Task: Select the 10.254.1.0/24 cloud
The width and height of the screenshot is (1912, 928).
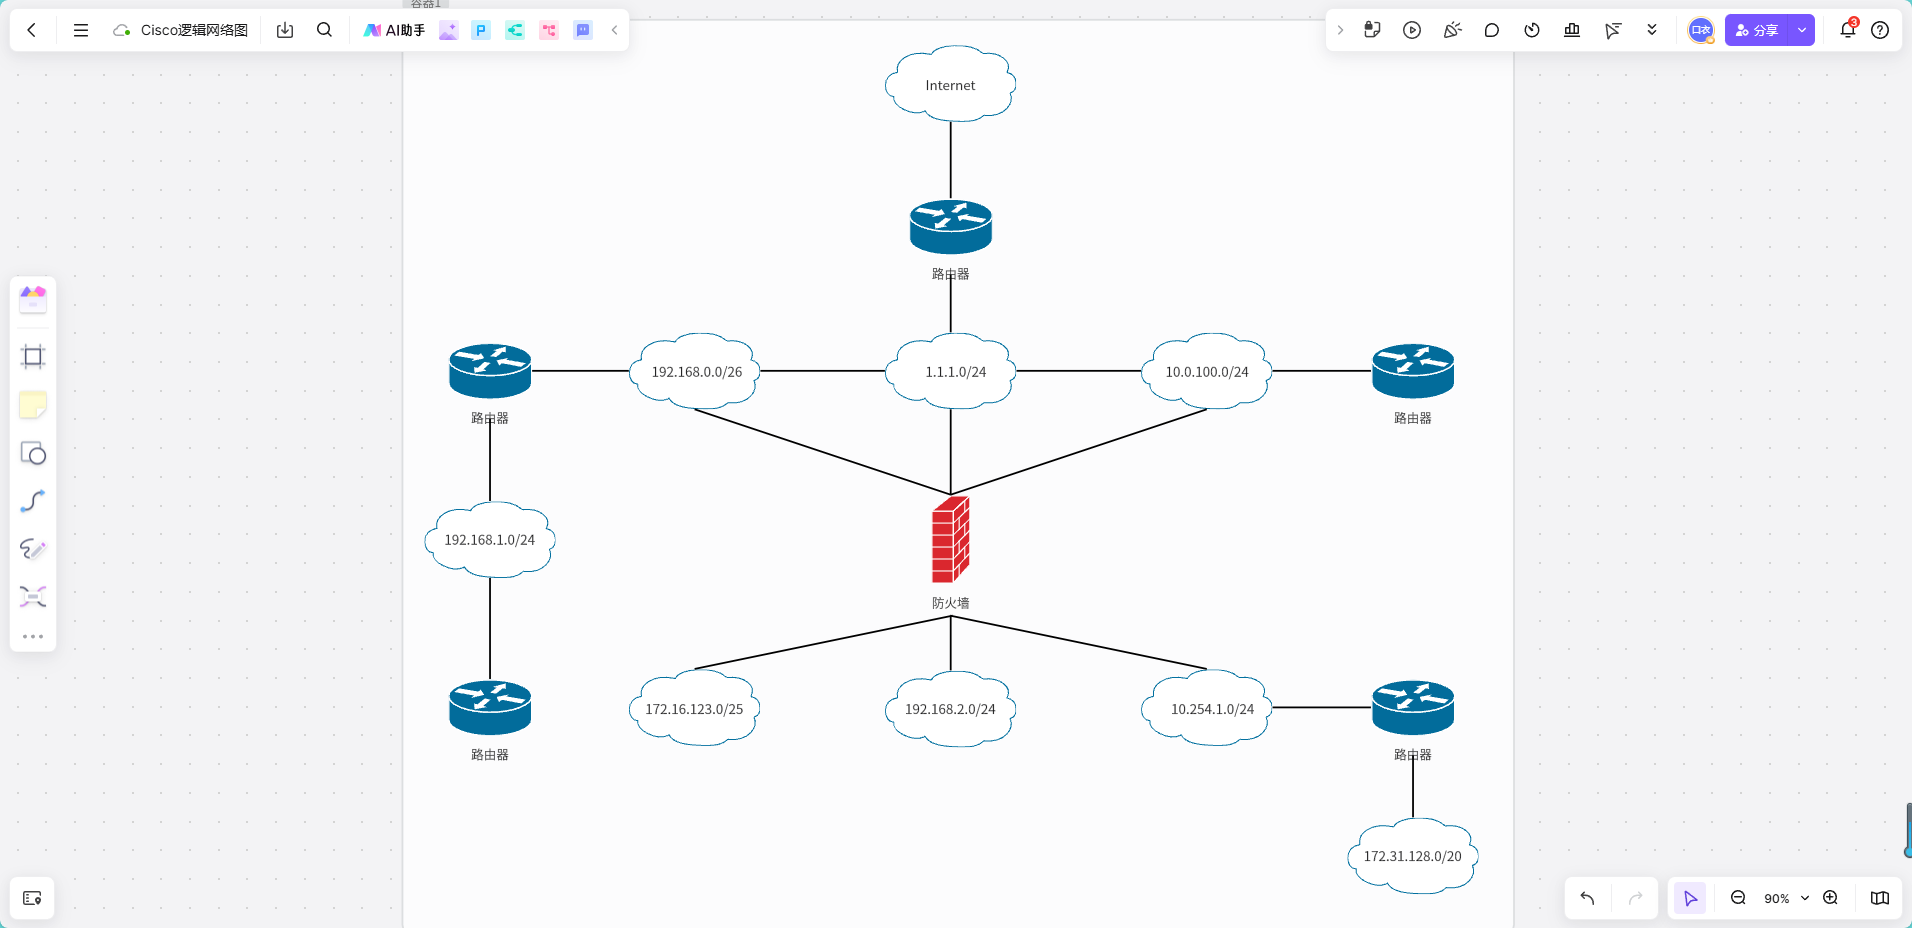Action: [x=1207, y=708]
